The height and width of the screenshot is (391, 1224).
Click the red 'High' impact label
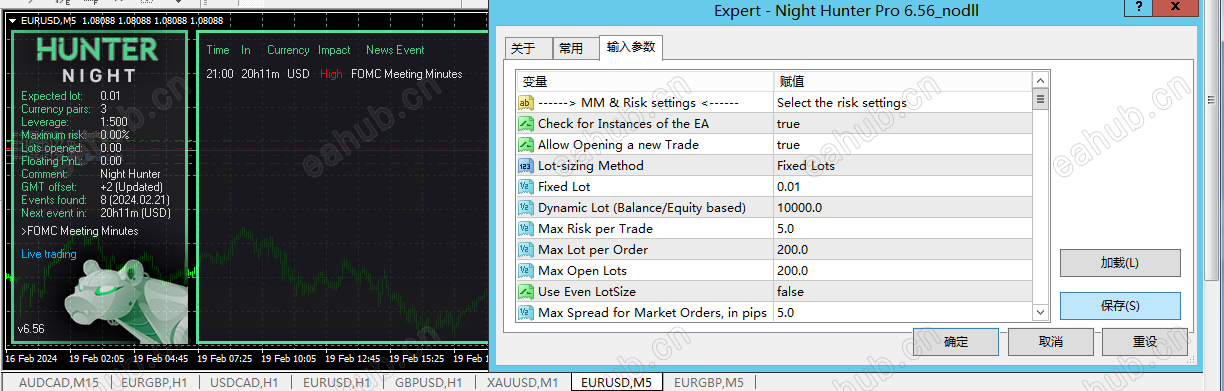pyautogui.click(x=331, y=74)
